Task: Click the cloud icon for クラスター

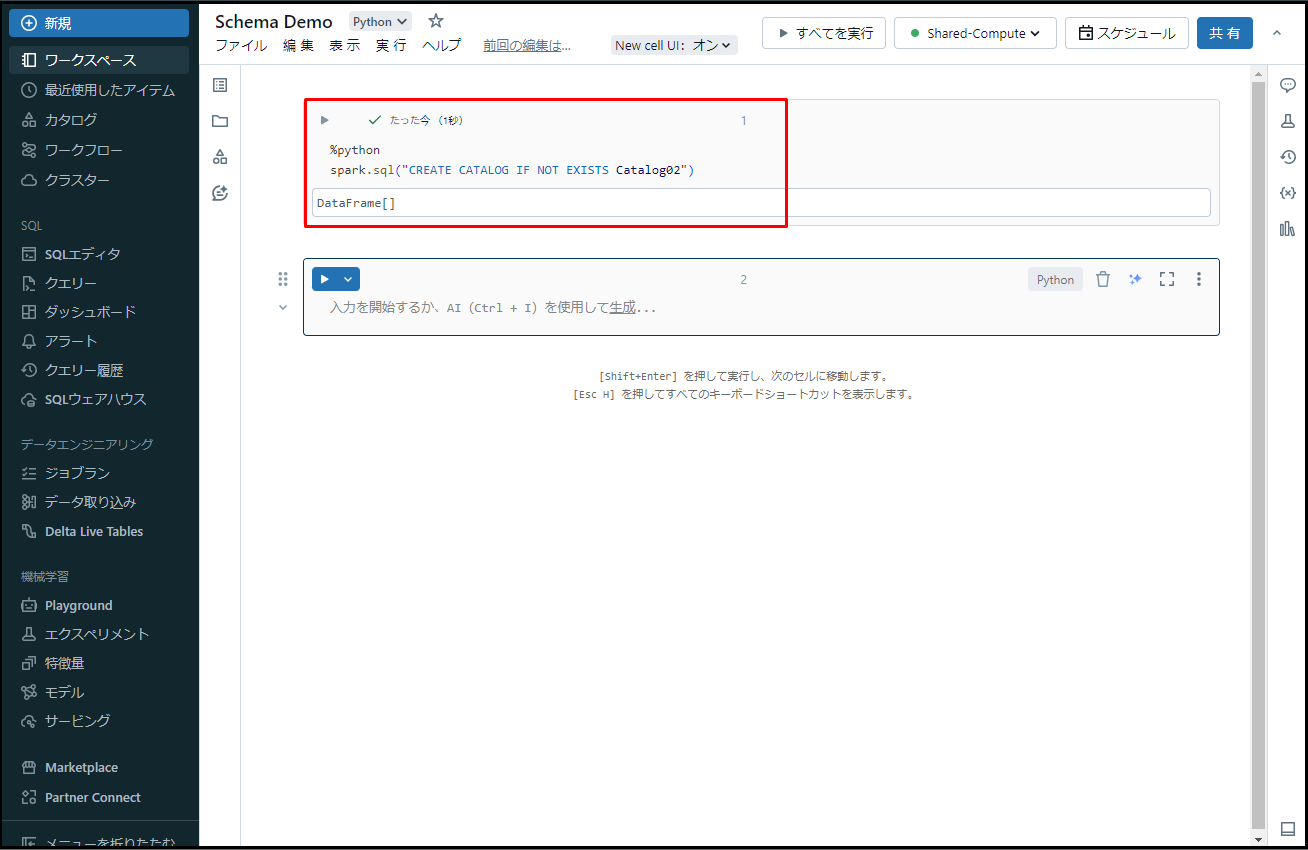Action: [x=29, y=180]
